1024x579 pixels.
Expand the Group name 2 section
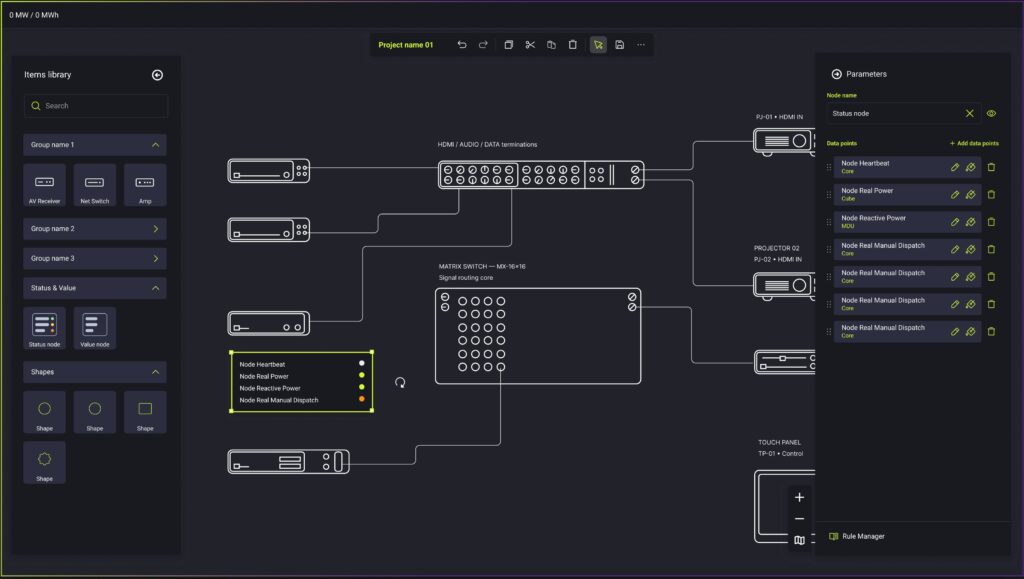coord(155,229)
